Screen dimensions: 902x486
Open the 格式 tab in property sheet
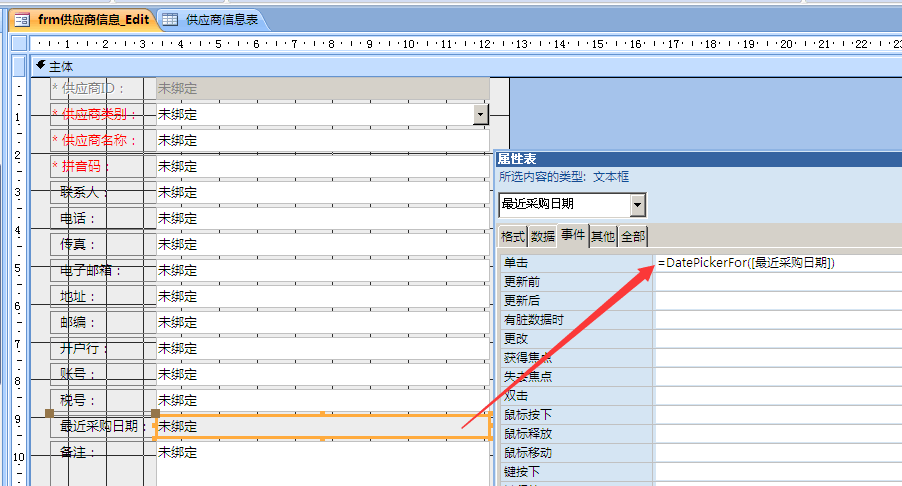(x=512, y=236)
